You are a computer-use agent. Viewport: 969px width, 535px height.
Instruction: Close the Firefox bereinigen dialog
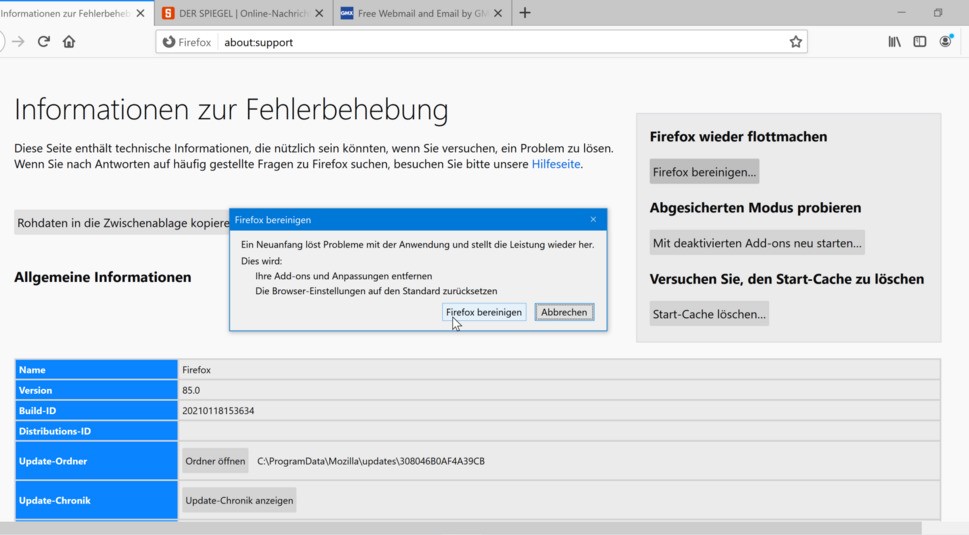pos(593,219)
